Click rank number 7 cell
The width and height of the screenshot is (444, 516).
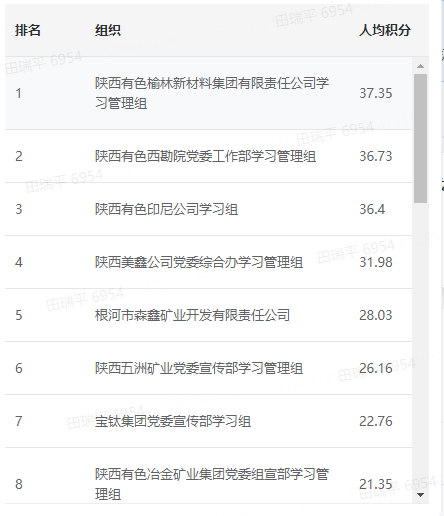pyautogui.click(x=19, y=421)
